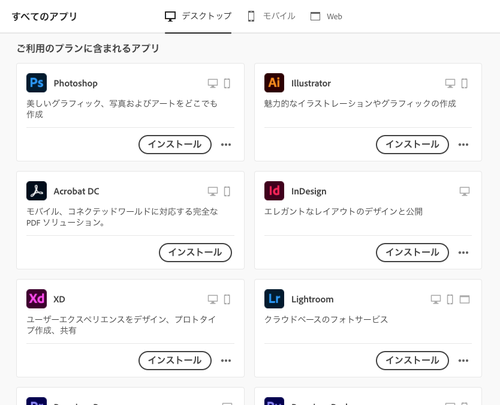500x405 pixels.
Task: Switch to the デスクトップ tab
Action: pos(198,16)
